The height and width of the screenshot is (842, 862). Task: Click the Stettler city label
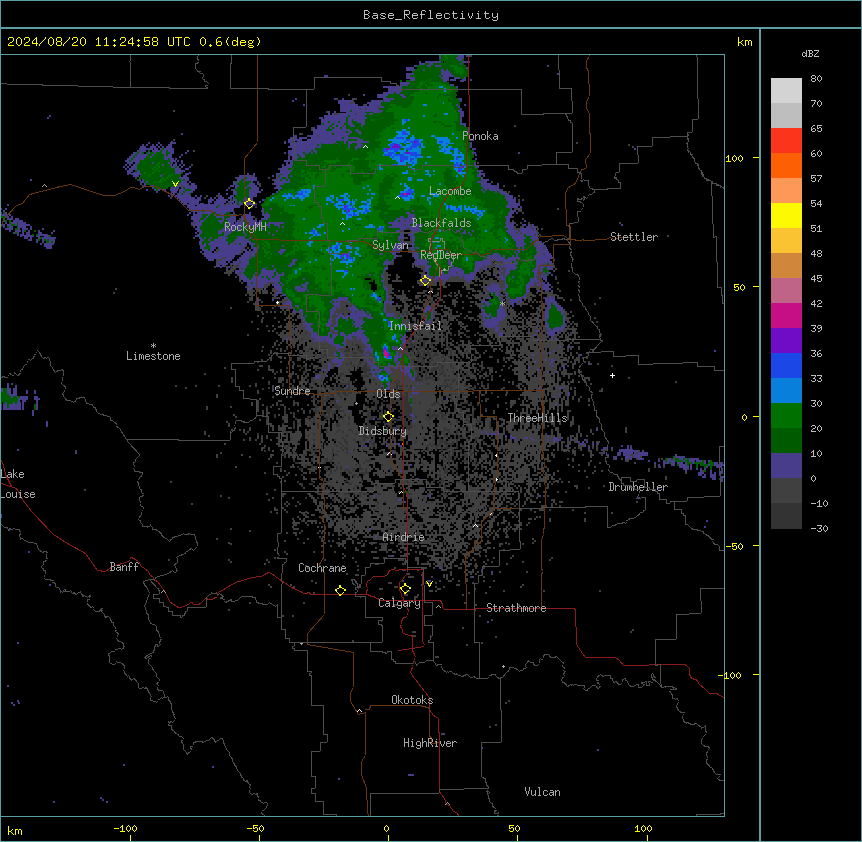tap(634, 237)
